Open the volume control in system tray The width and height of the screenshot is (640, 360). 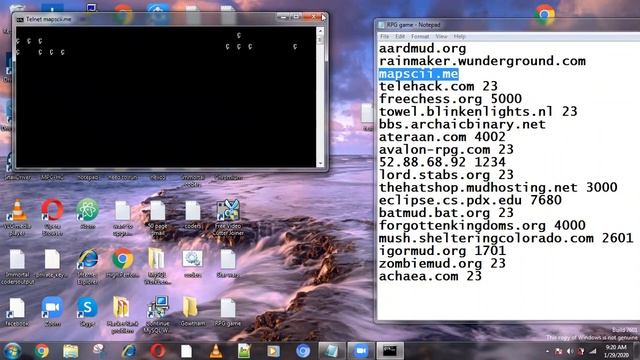click(570, 351)
